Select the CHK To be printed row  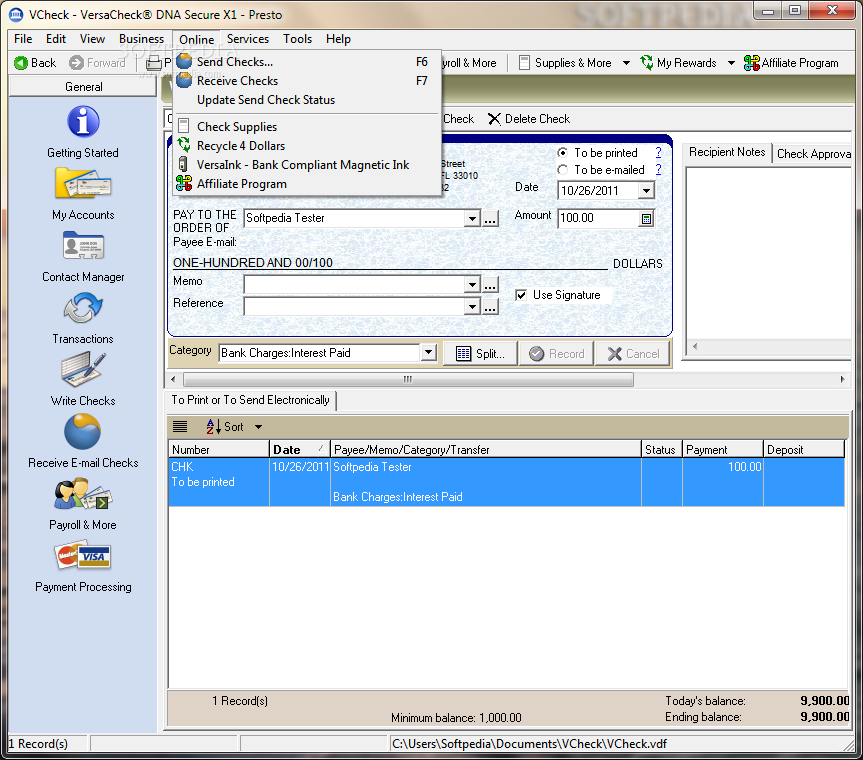coord(506,482)
